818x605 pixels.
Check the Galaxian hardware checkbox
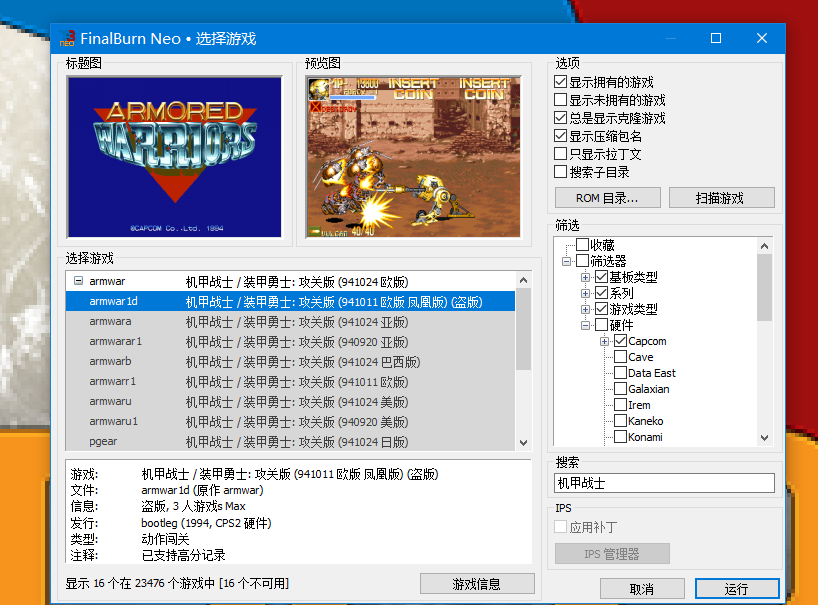620,389
